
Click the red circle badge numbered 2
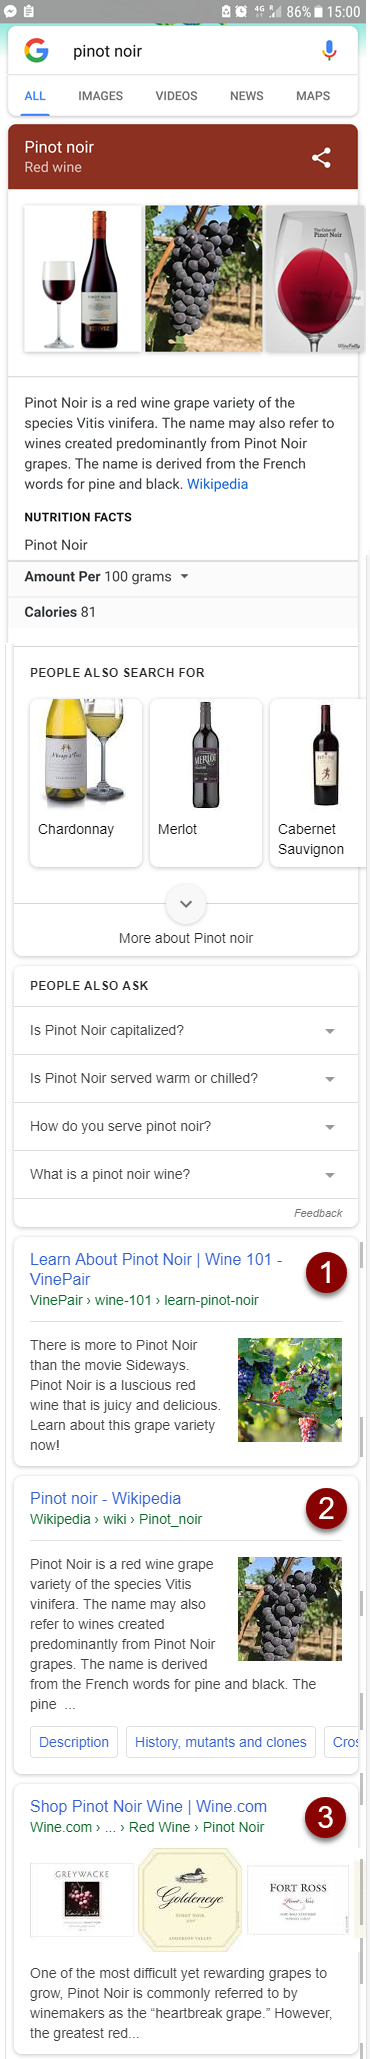click(x=326, y=1508)
